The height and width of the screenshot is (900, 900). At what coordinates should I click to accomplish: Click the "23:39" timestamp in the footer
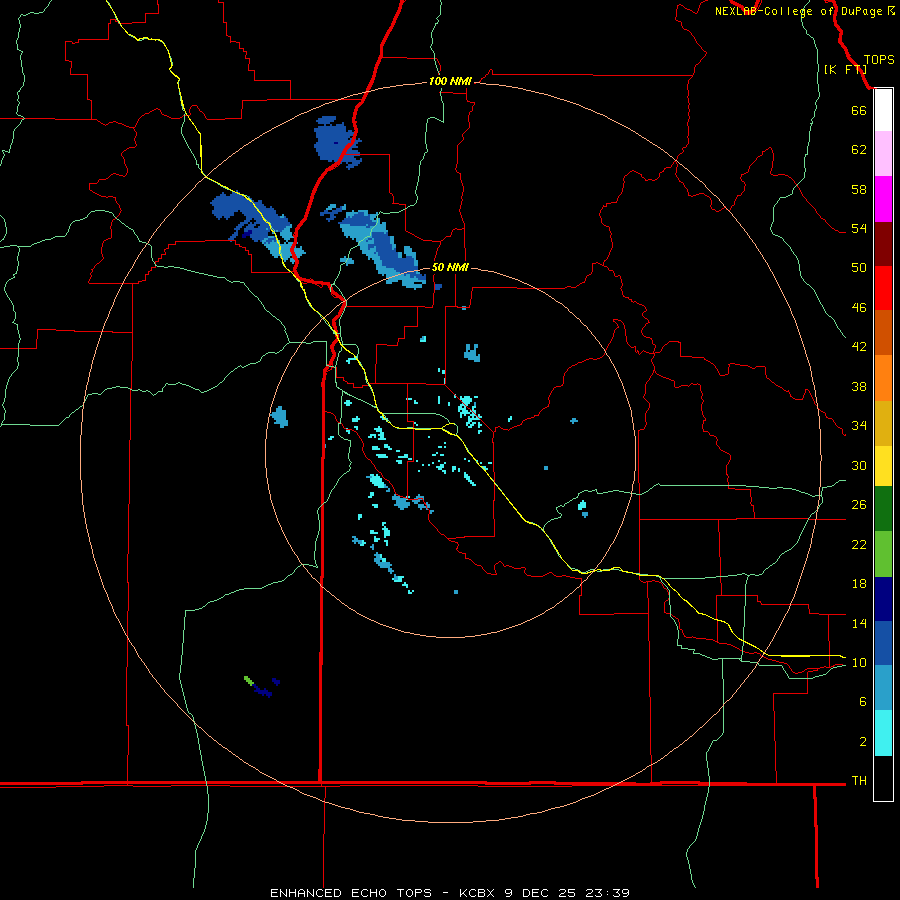(x=607, y=893)
